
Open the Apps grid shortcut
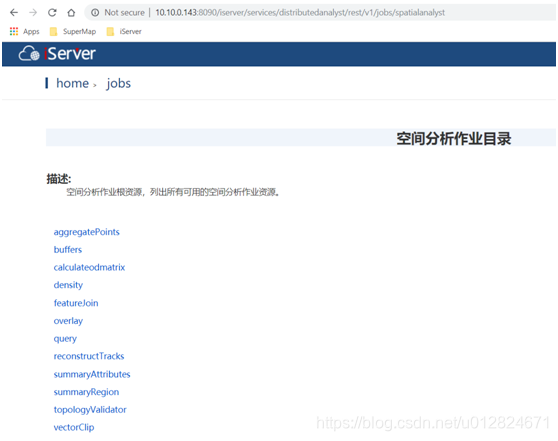24,32
